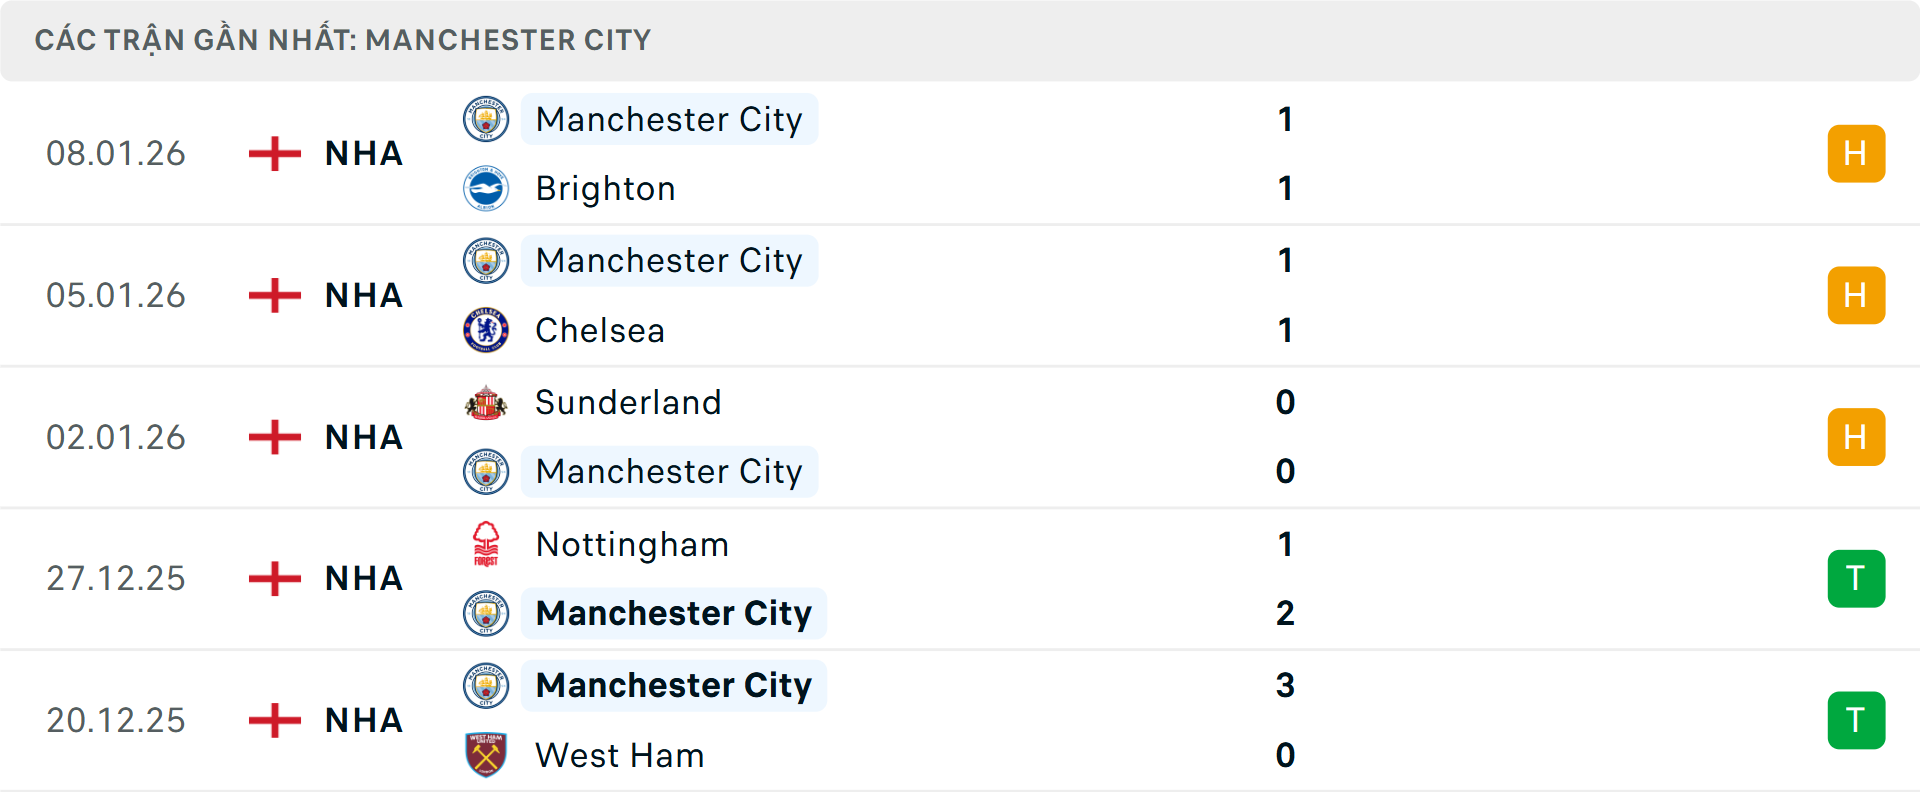This screenshot has width=1920, height=792.
Task: Open the Brighton team page link
Action: pos(604,188)
